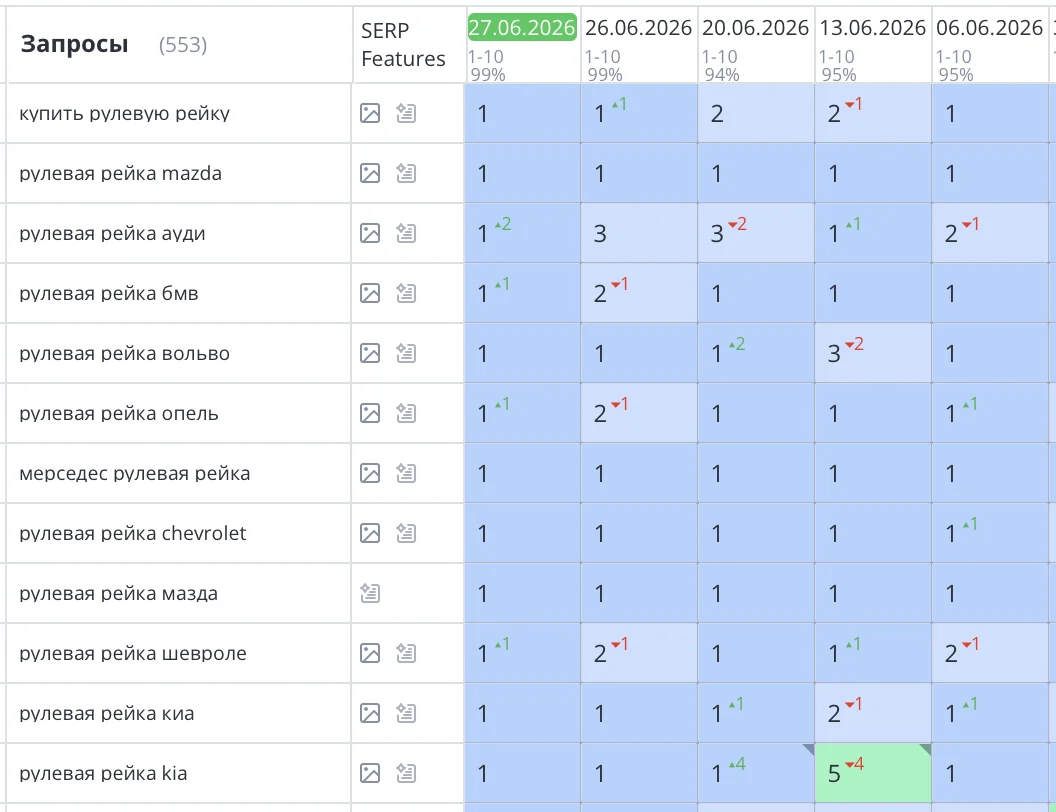The image size is (1056, 812).
Task: Click the Запросы column header
Action: pos(75,44)
